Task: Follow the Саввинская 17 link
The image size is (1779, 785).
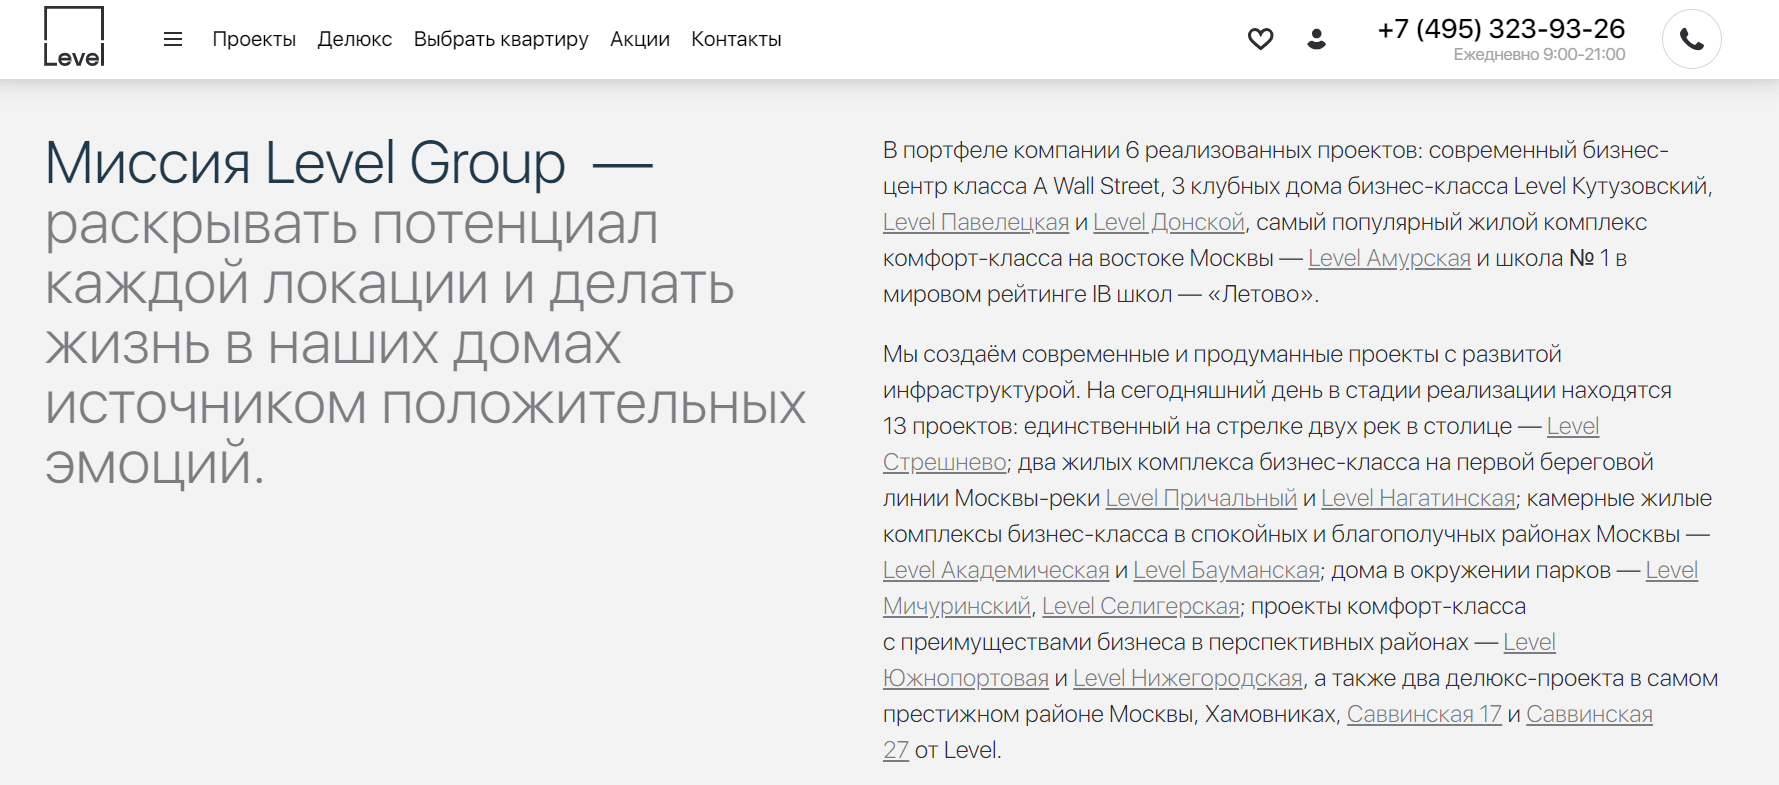Action: click(1424, 714)
